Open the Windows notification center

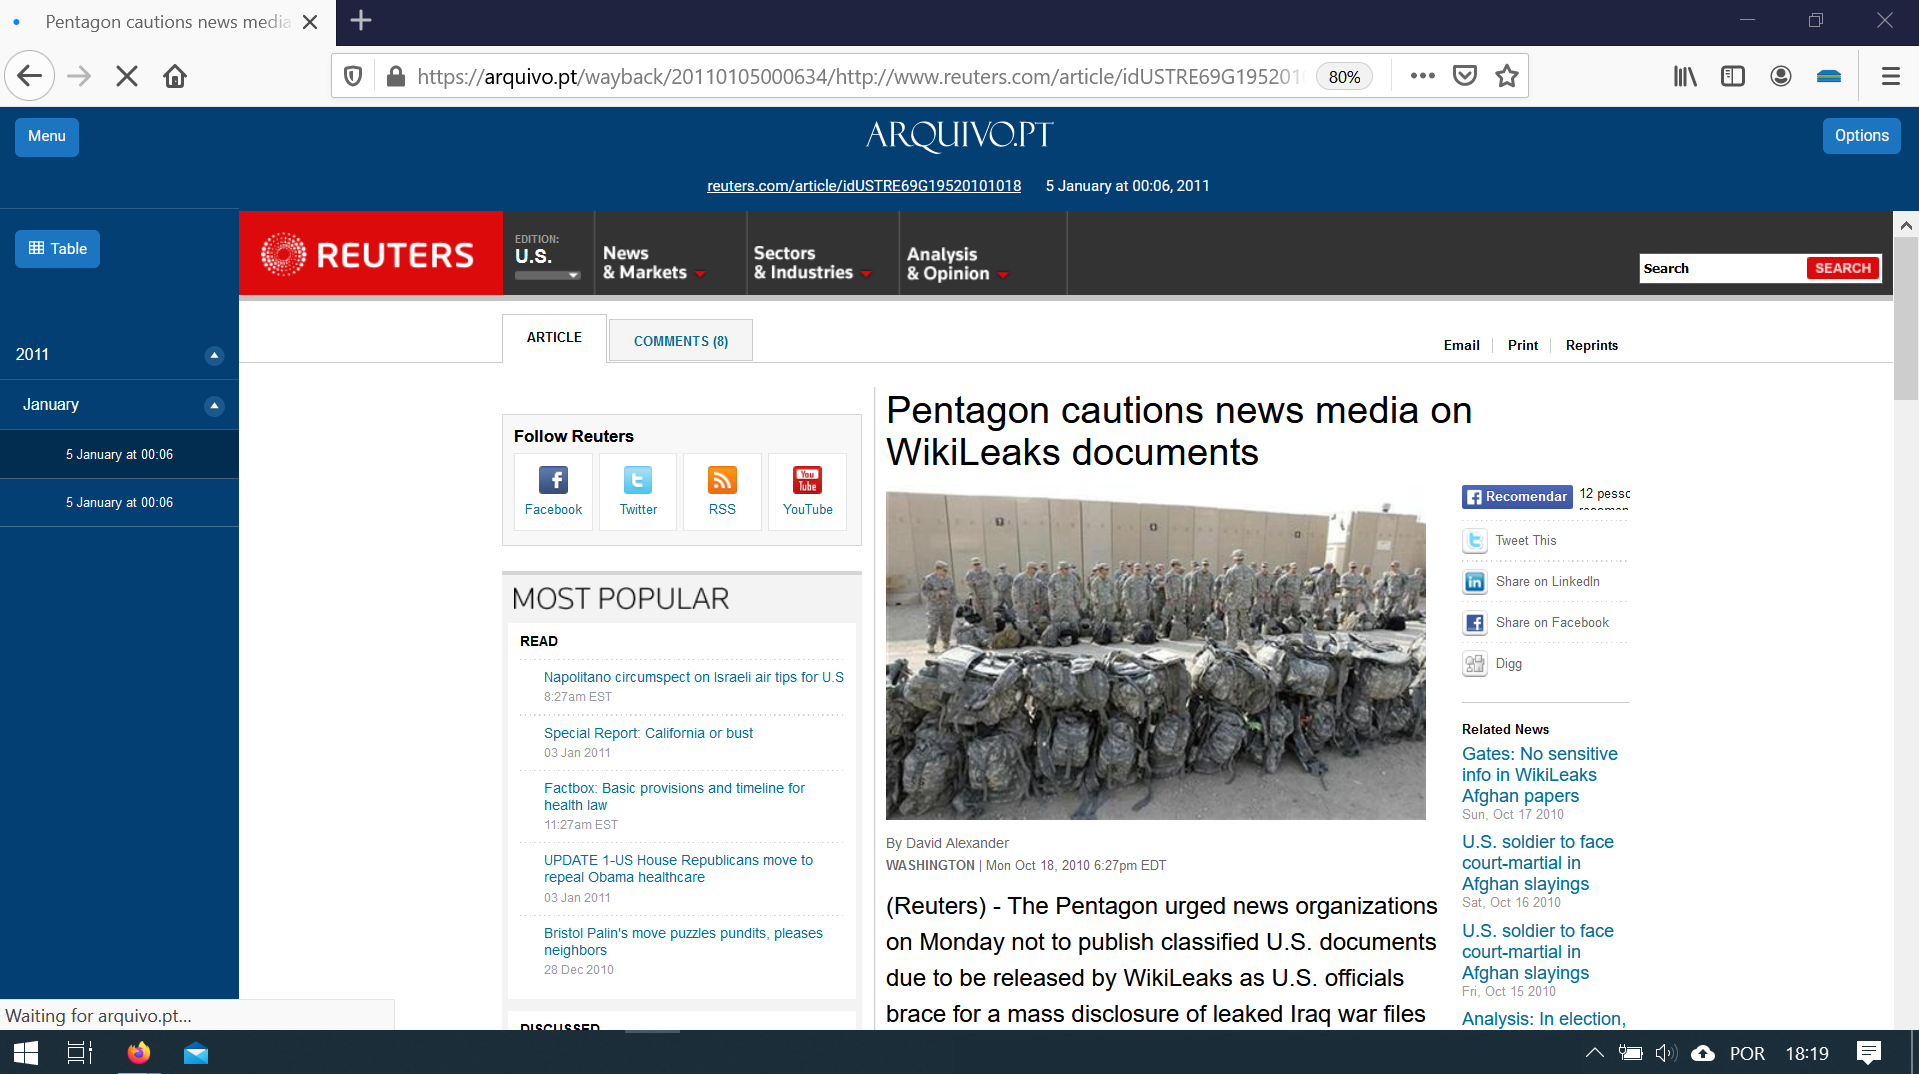click(1868, 1053)
